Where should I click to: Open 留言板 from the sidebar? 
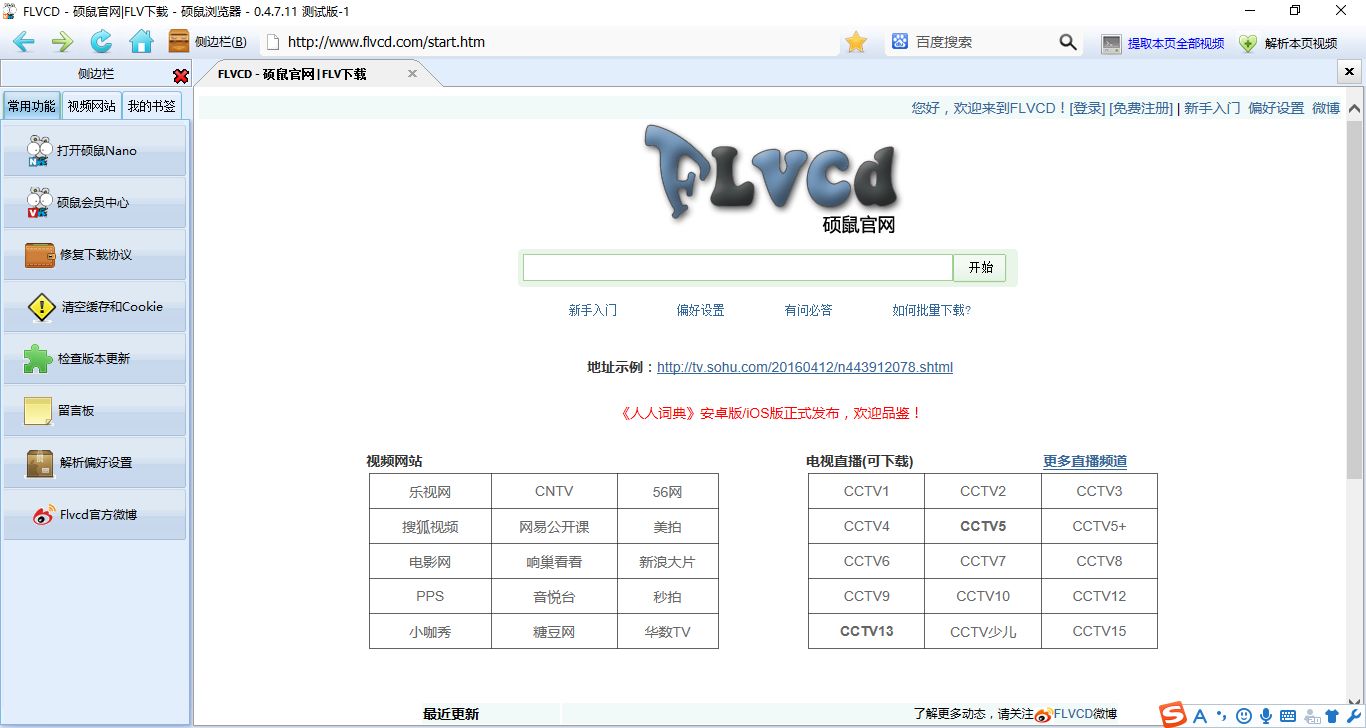tap(95, 410)
